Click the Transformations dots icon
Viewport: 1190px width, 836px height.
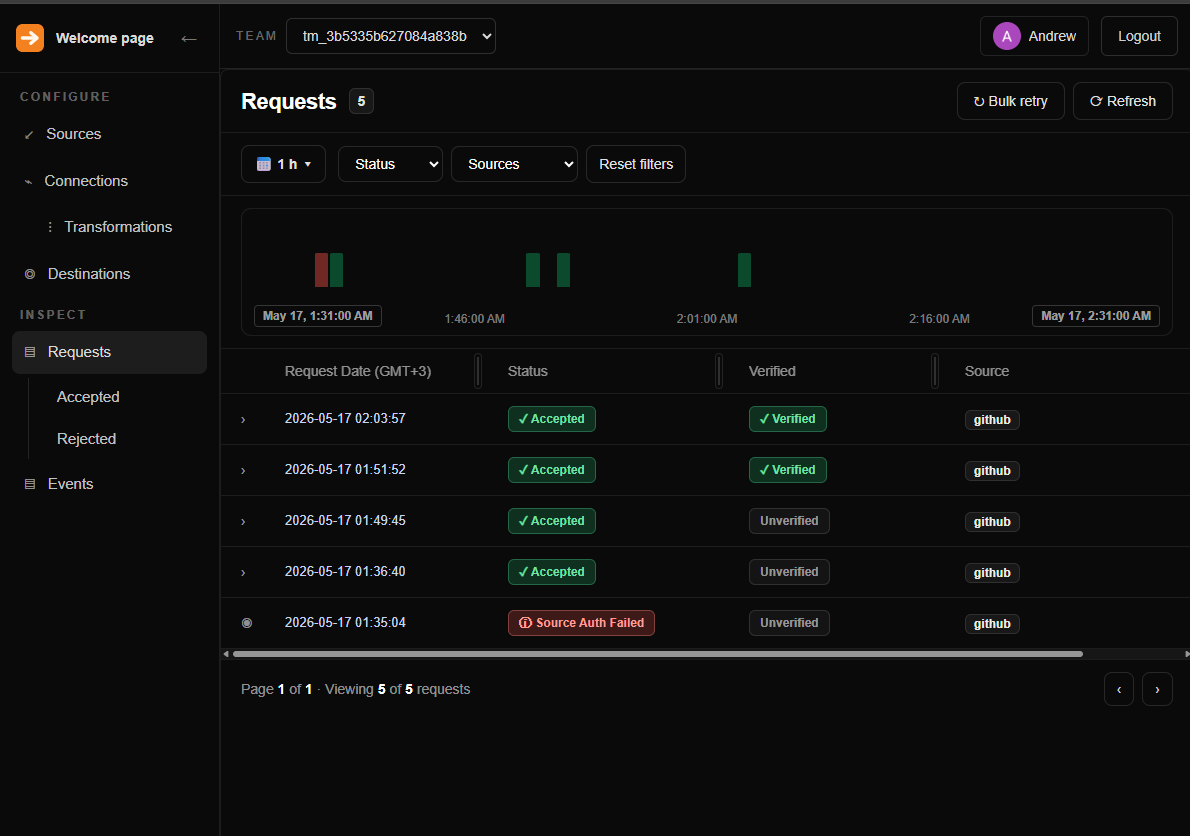pyautogui.click(x=50, y=227)
